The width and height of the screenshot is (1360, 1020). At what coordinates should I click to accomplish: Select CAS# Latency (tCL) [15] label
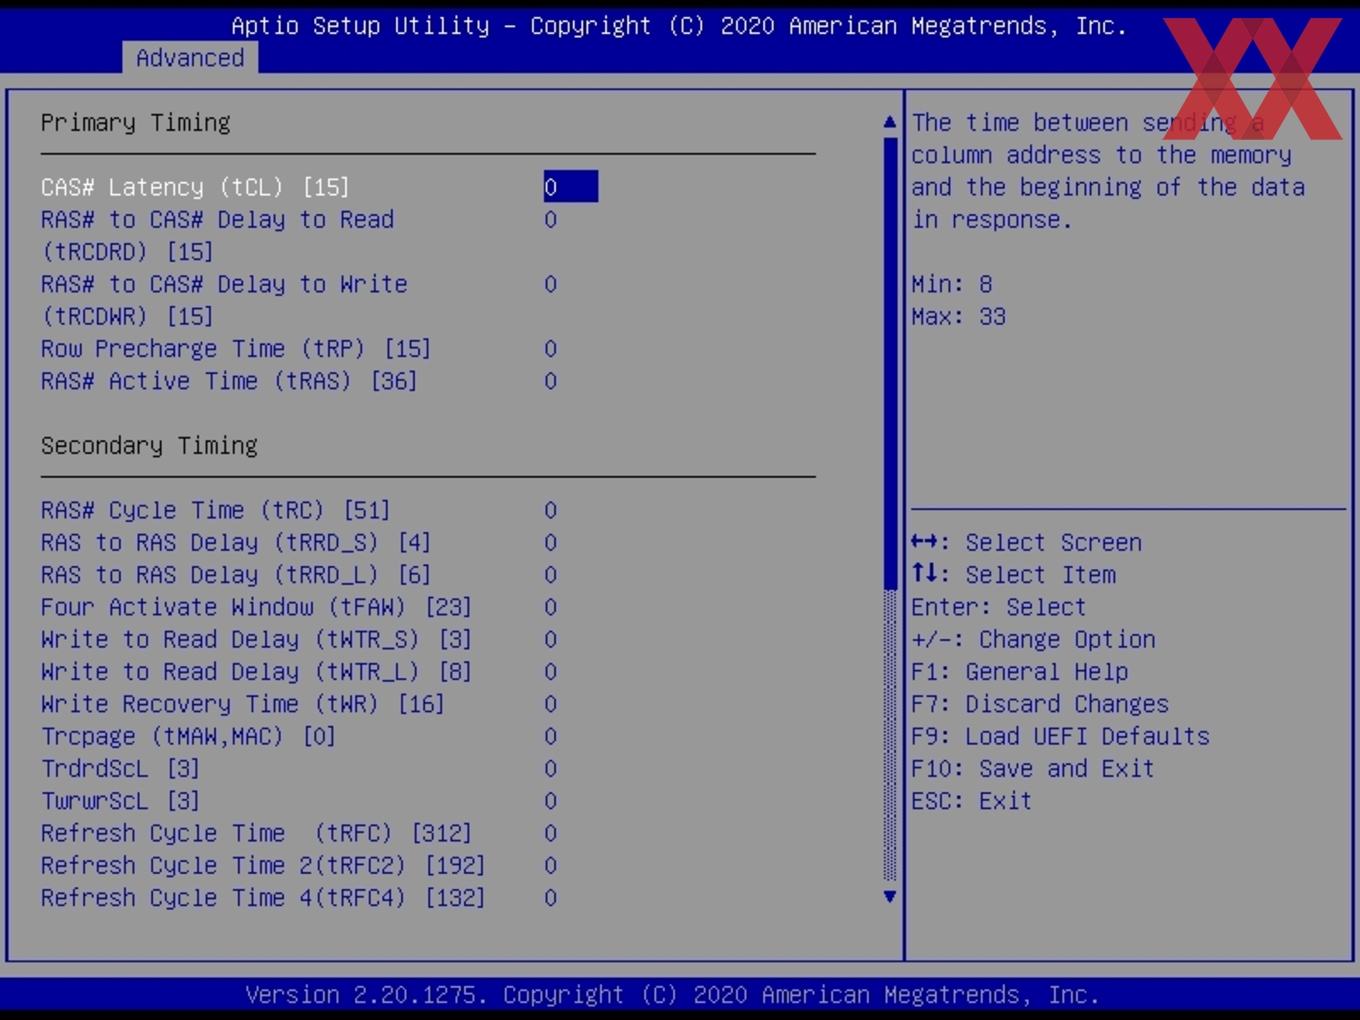pos(195,187)
